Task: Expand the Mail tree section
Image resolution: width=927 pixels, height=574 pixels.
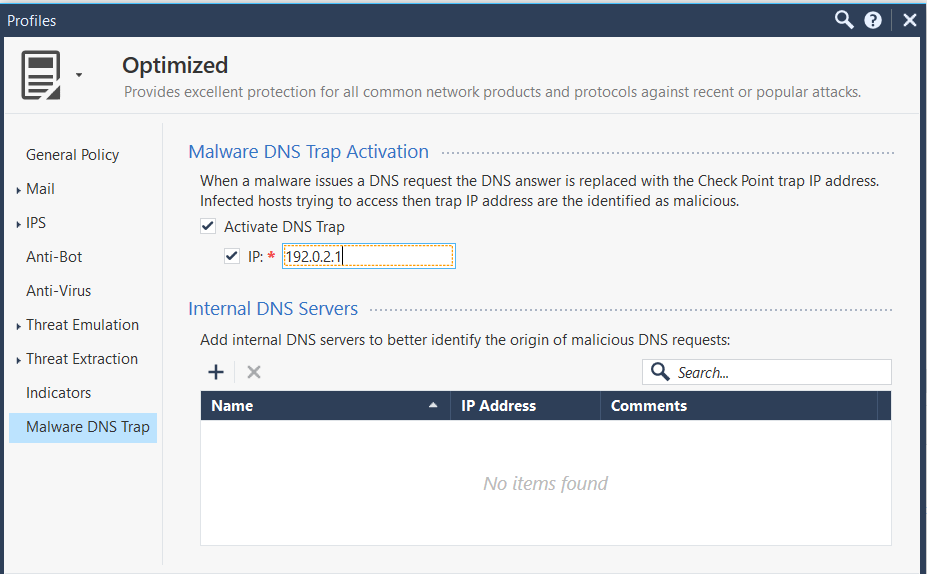Action: pos(19,190)
